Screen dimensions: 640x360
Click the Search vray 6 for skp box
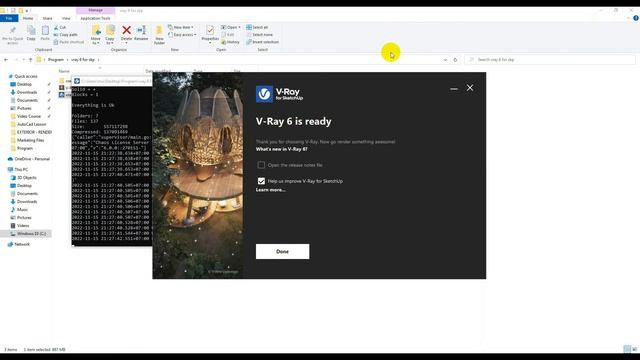[550, 60]
